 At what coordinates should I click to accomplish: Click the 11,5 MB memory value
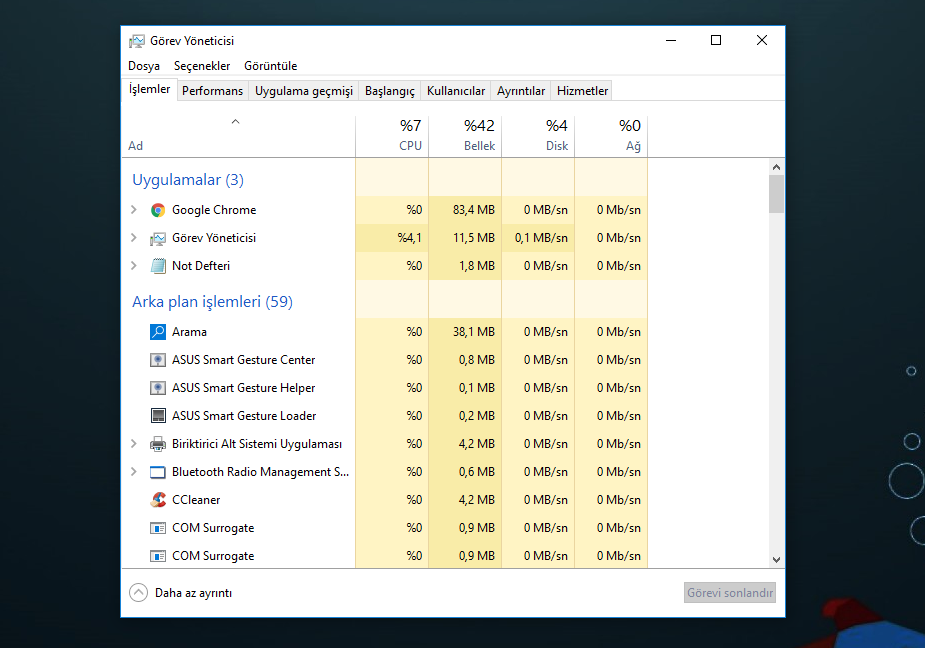coord(474,238)
